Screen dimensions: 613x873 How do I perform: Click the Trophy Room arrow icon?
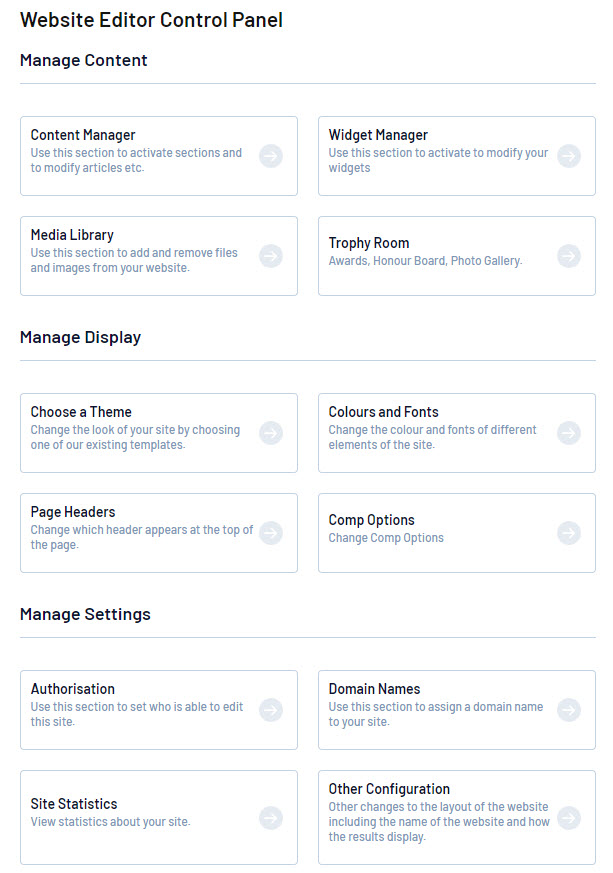point(569,256)
